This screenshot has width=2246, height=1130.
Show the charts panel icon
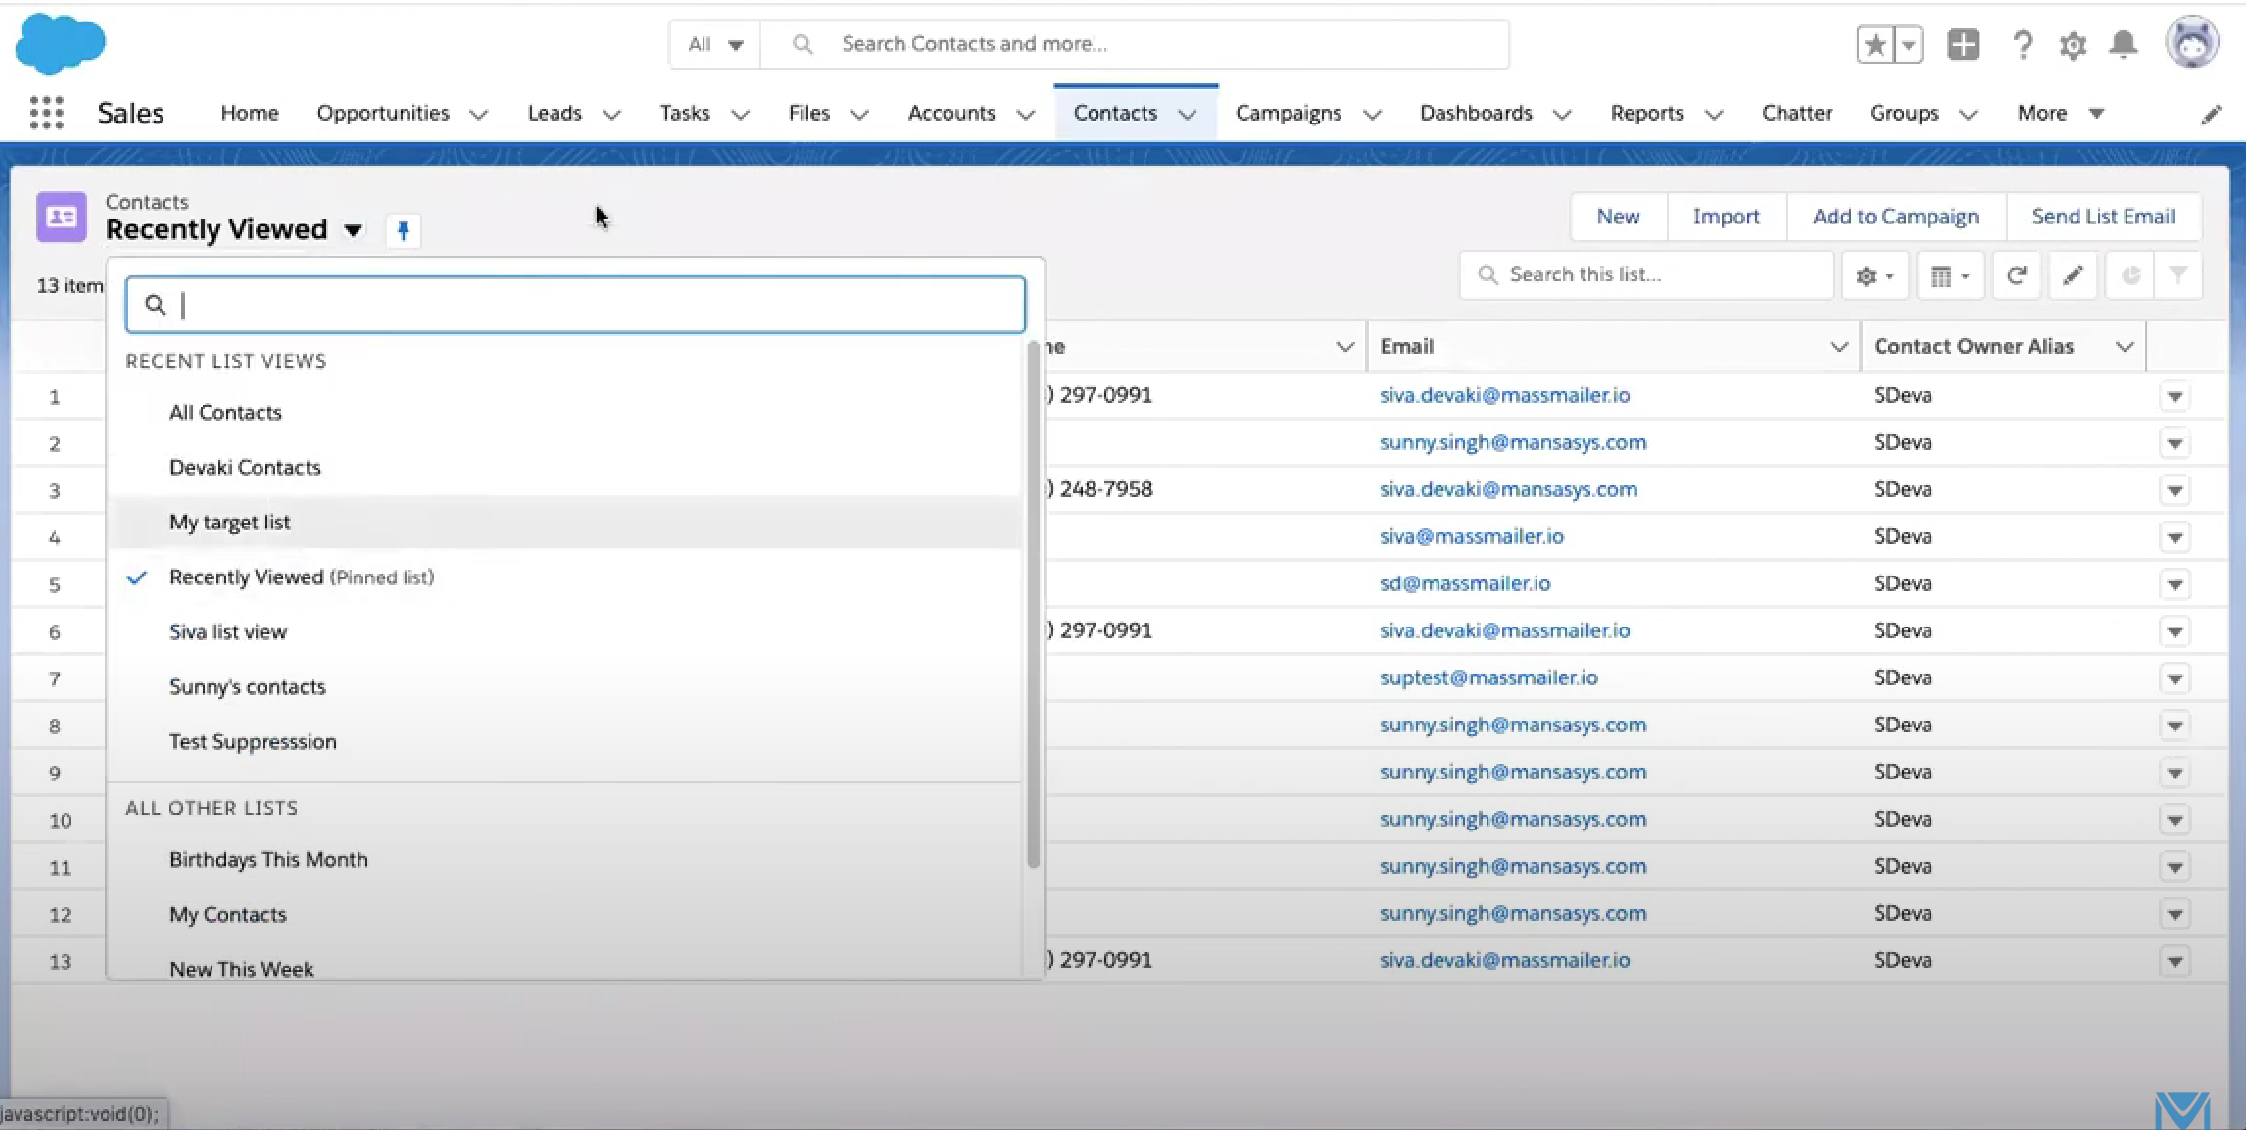[x=2130, y=276]
